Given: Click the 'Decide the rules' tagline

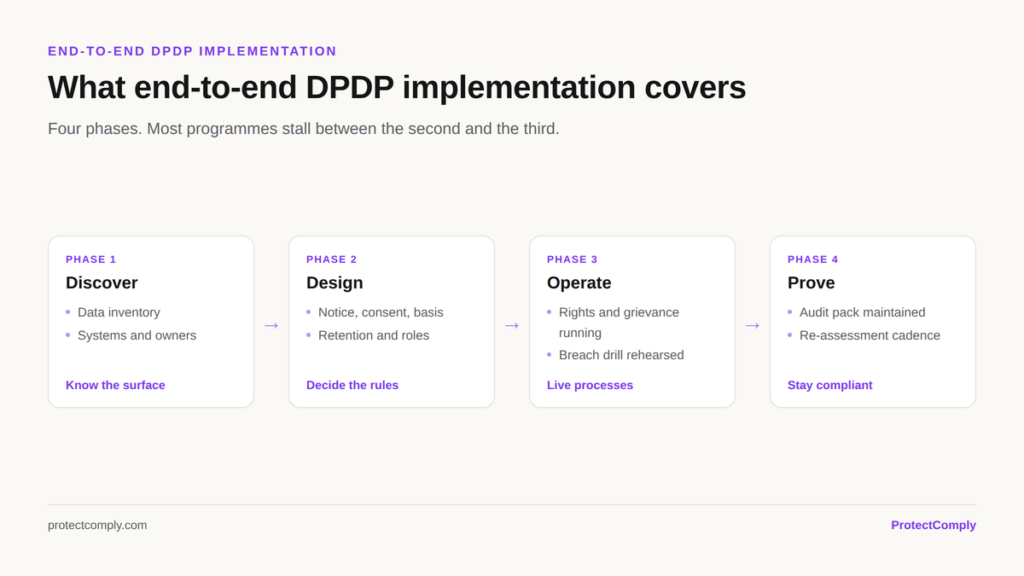Looking at the screenshot, I should click(352, 385).
